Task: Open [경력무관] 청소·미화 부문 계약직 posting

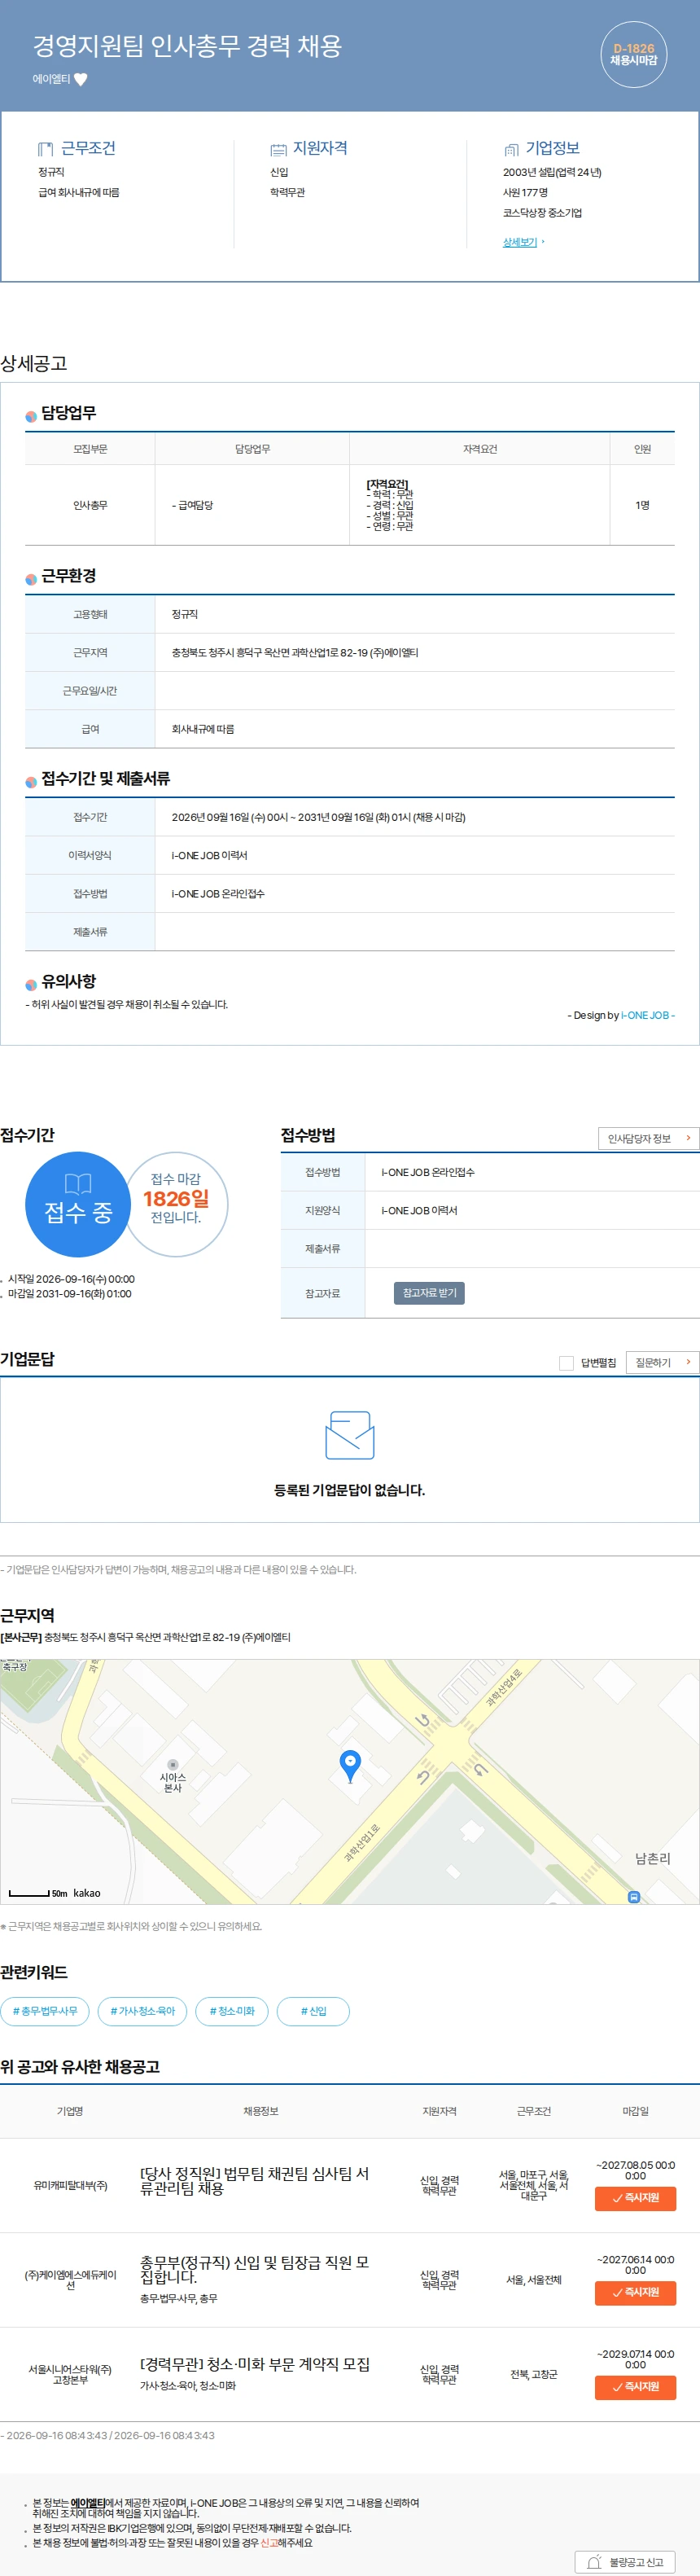Action: coord(255,2364)
